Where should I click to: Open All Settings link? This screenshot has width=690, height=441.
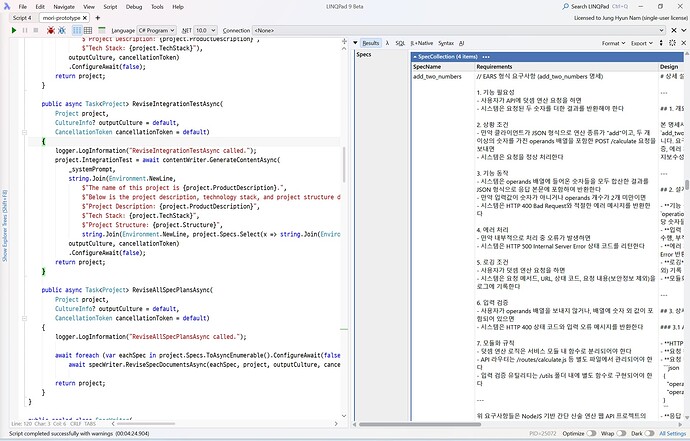coord(673,434)
